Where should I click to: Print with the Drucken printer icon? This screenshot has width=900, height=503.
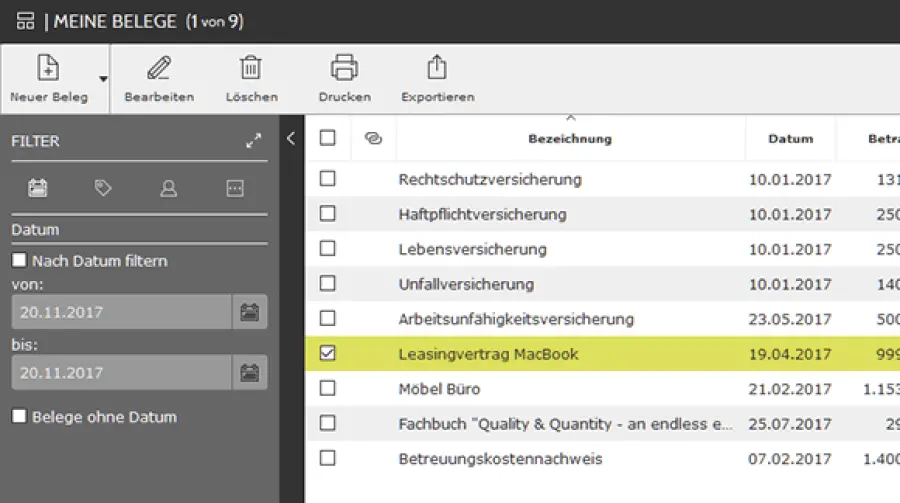[344, 68]
